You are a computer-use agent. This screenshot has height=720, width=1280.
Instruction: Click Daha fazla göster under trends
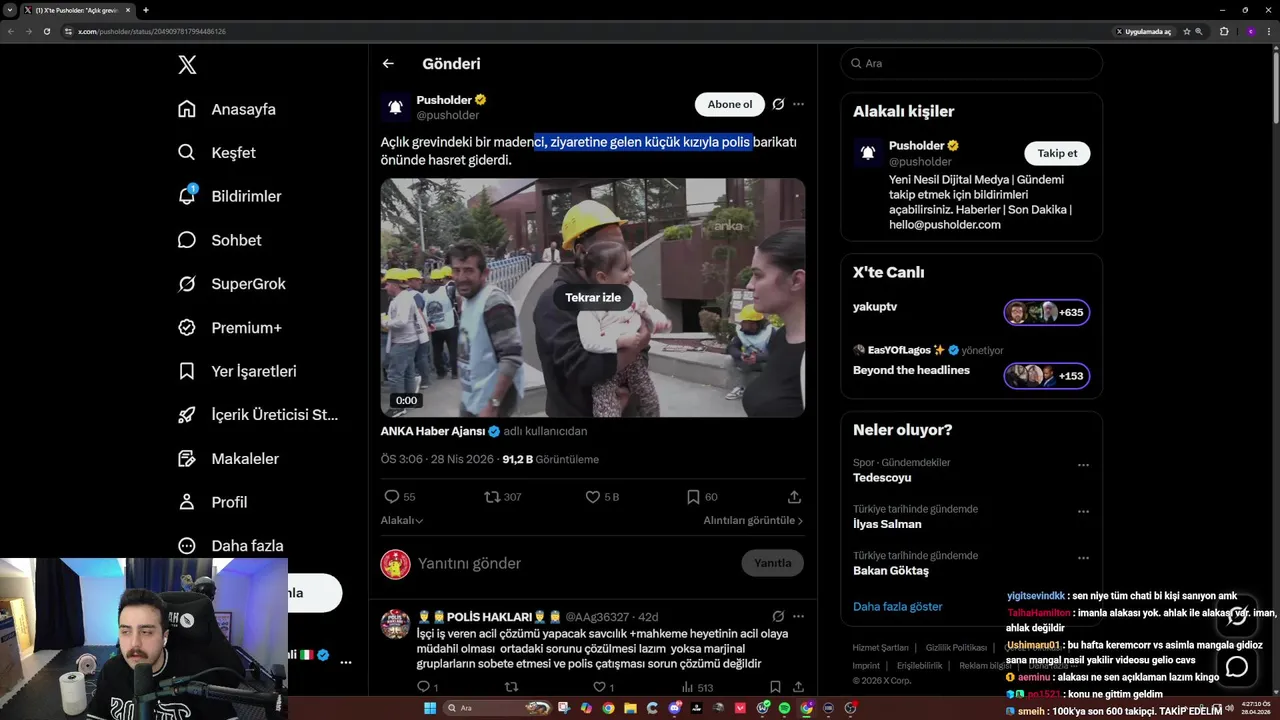898,606
